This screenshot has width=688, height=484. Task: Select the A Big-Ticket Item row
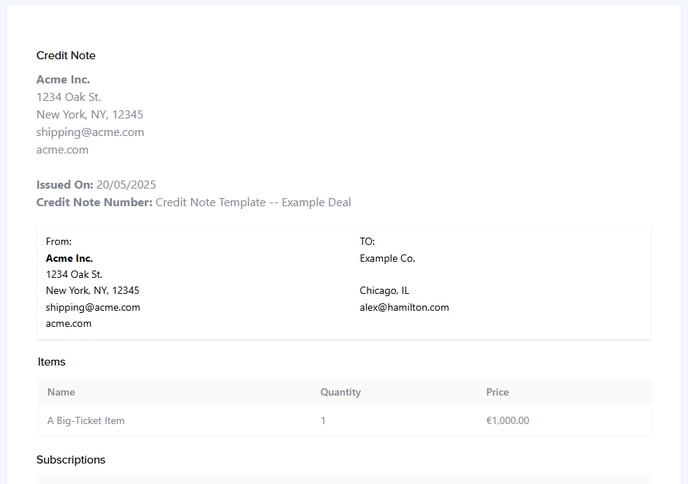pyautogui.click(x=86, y=420)
